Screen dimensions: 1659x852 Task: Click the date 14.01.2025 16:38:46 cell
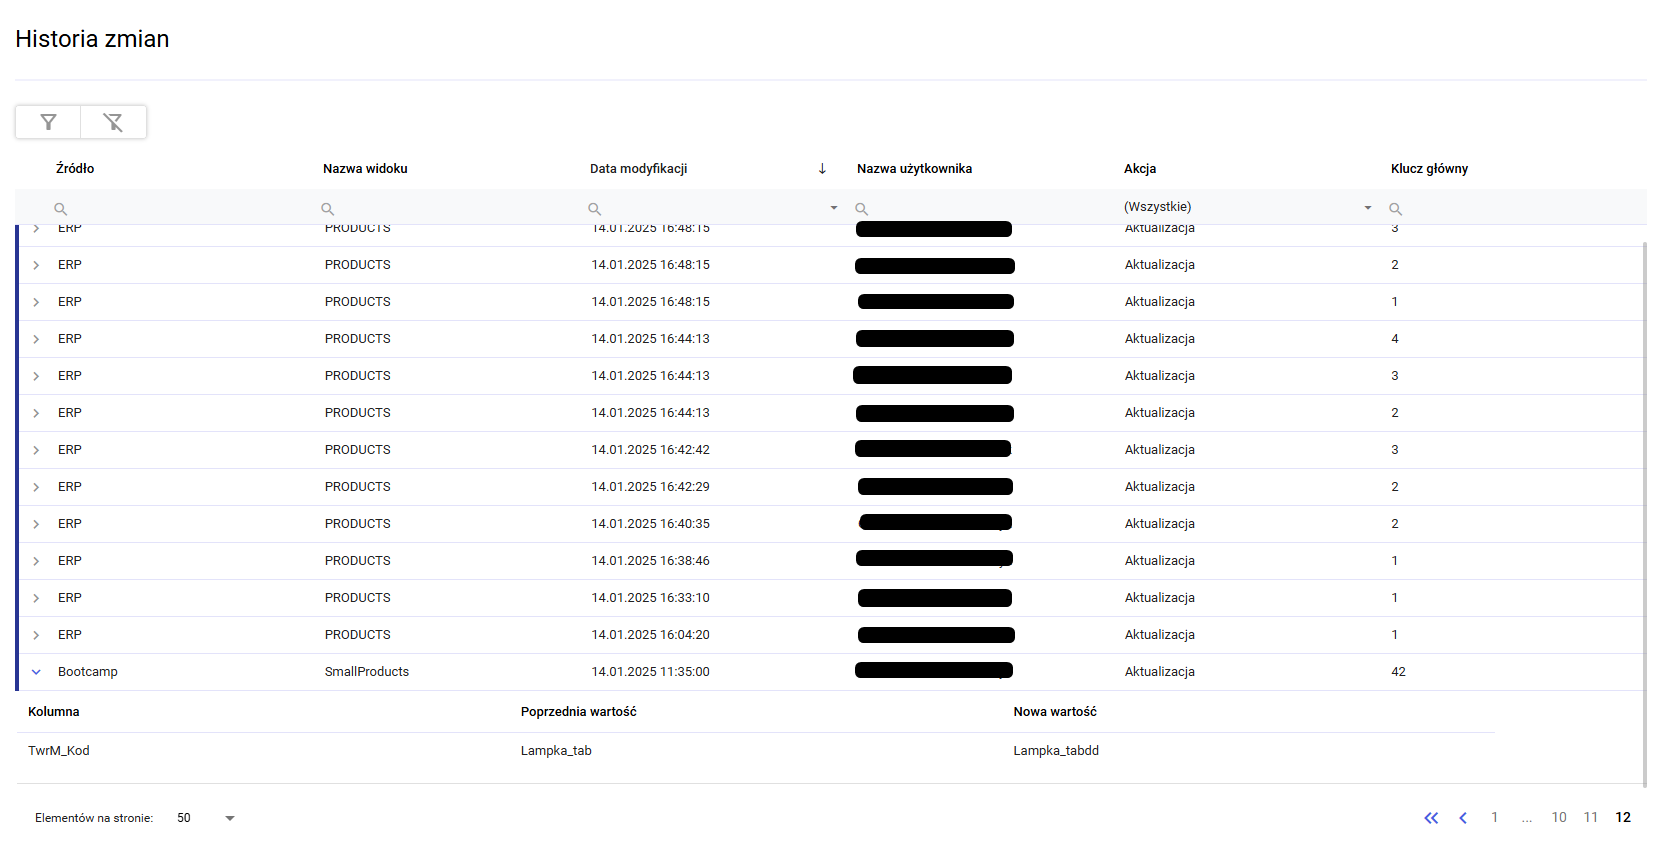tap(650, 561)
